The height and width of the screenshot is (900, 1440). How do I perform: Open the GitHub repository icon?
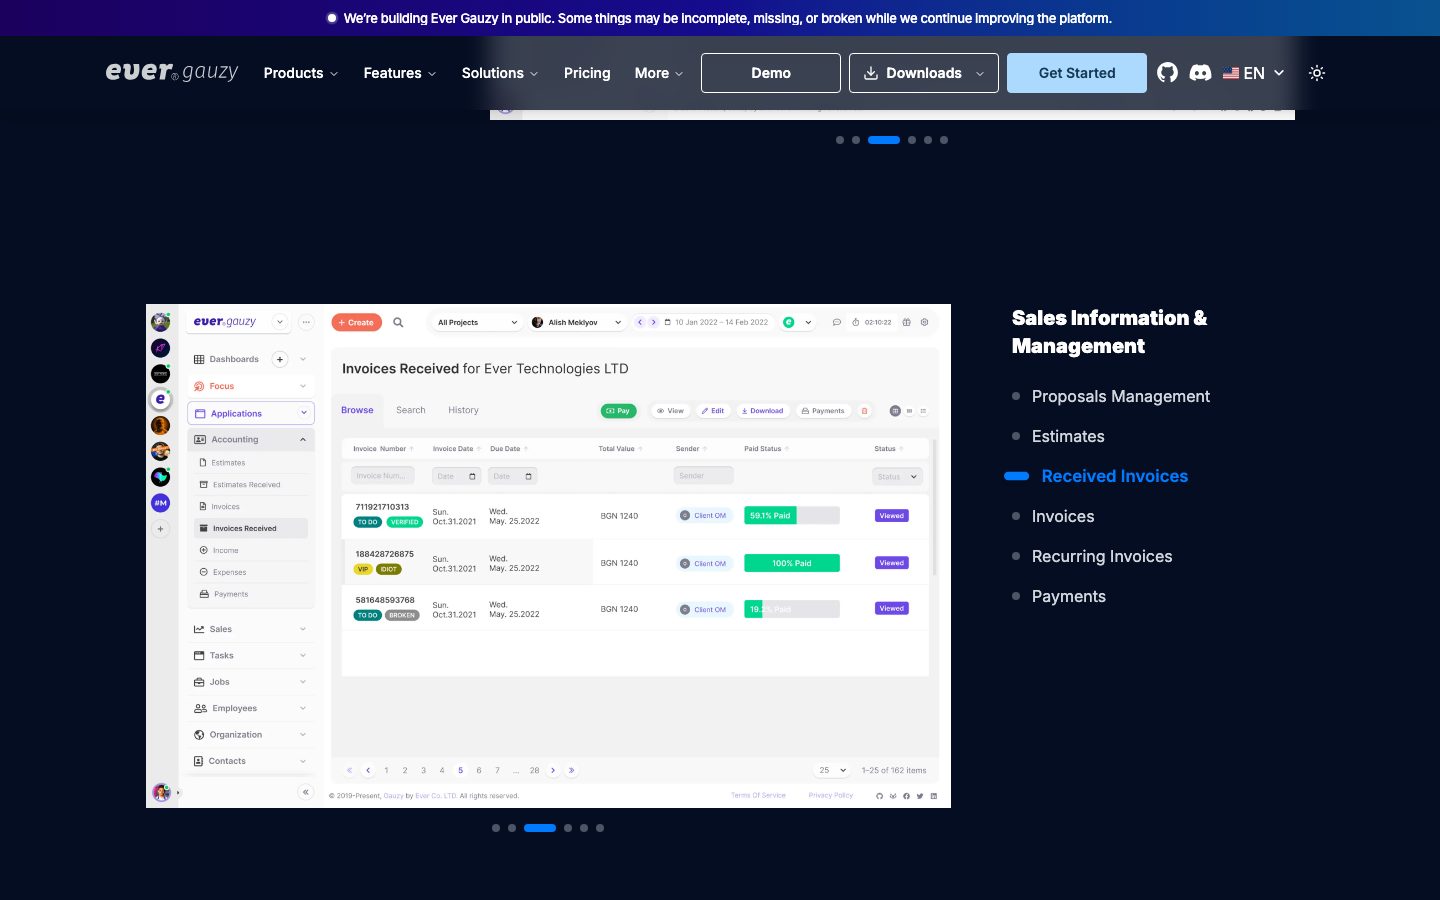click(x=1167, y=73)
